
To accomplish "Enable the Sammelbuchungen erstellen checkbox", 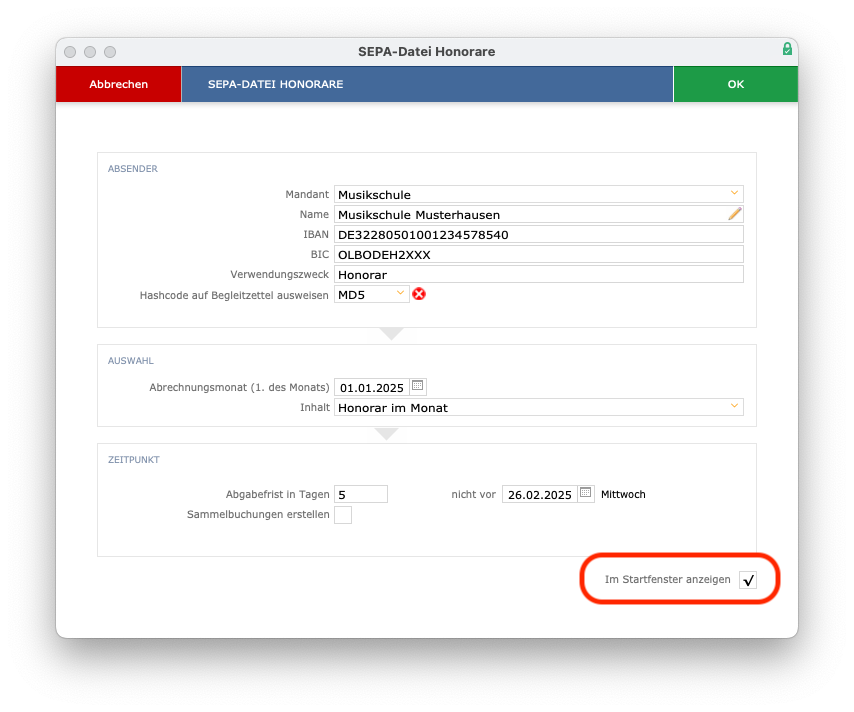I will point(343,515).
